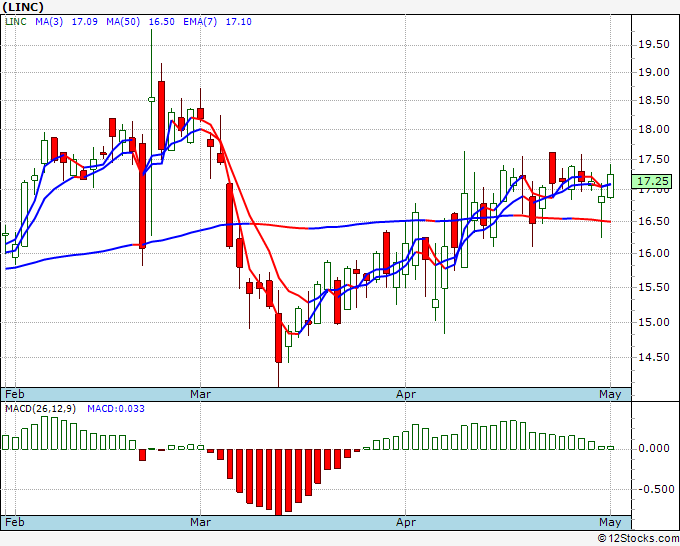Viewport: 680px width, 546px height.
Task: Click the 16.50 price axis label
Action: coord(654,221)
